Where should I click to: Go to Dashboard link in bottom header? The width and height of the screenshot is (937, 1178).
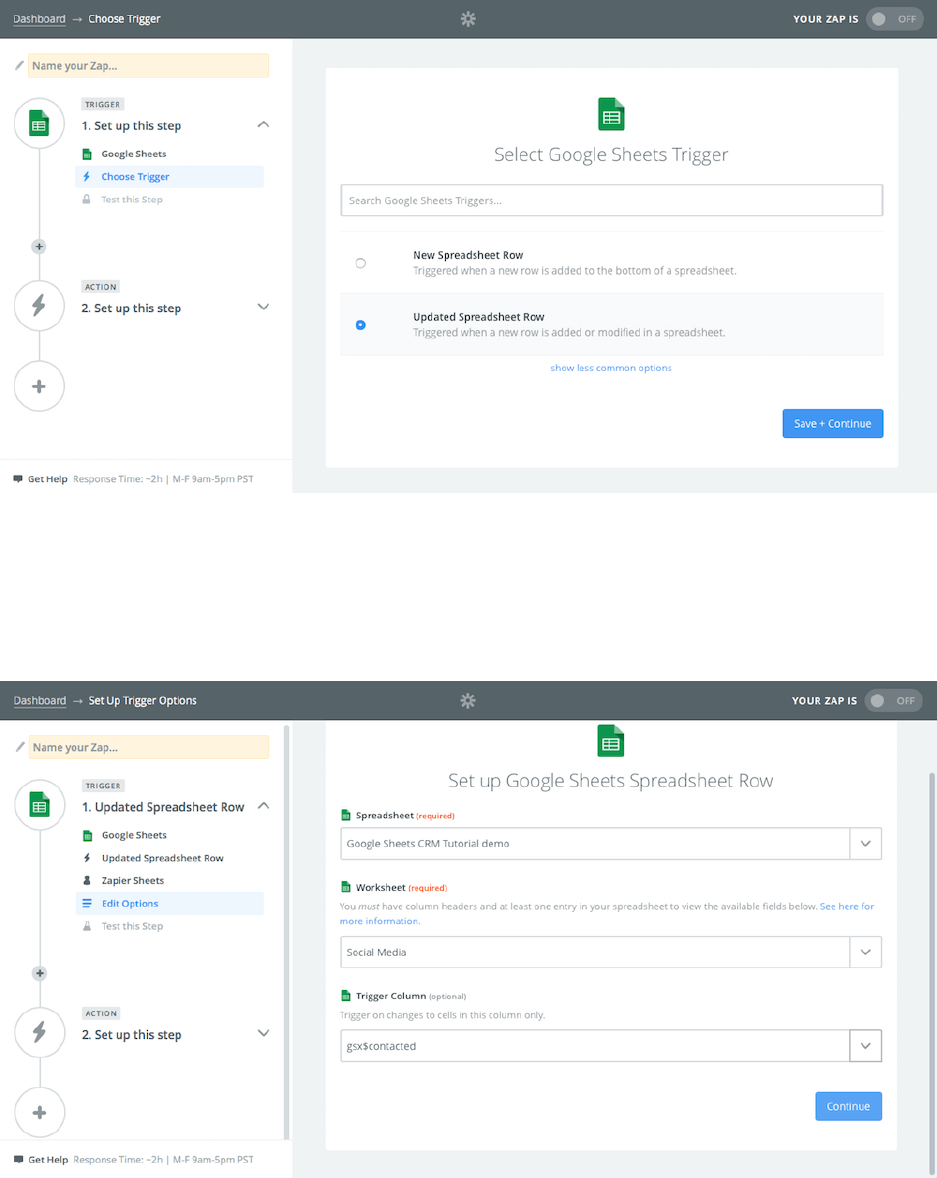(x=40, y=700)
